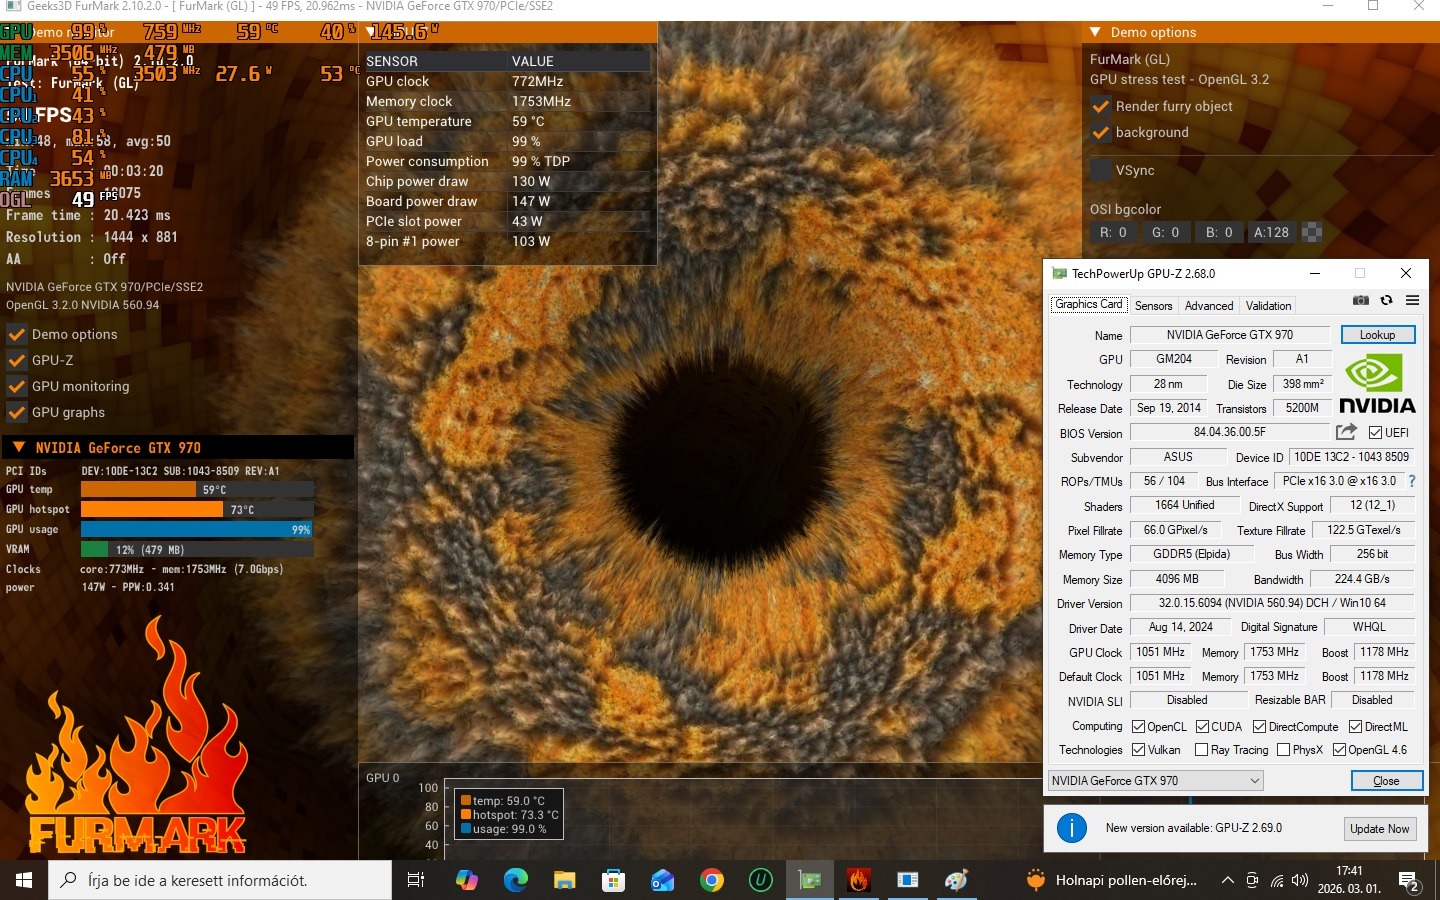The image size is (1440, 900).
Task: Disable the Render furry object checkbox
Action: click(1101, 106)
